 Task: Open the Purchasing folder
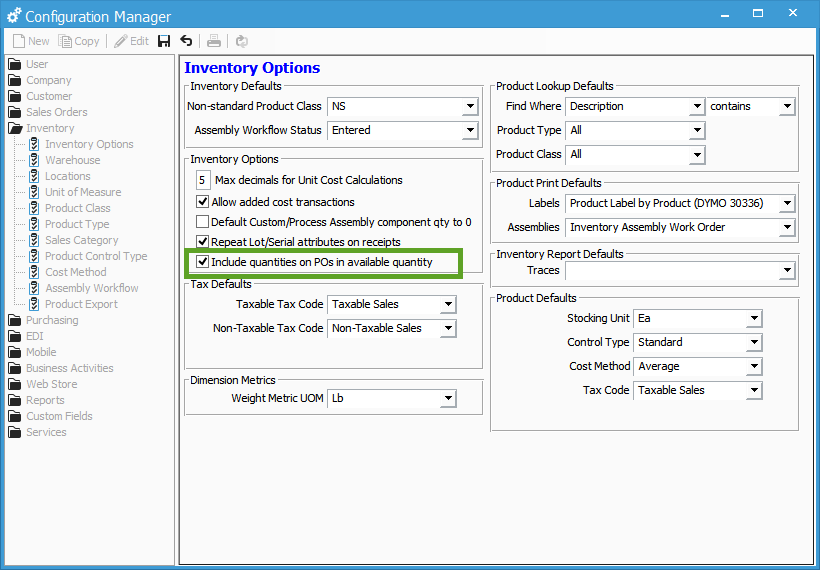click(43, 320)
